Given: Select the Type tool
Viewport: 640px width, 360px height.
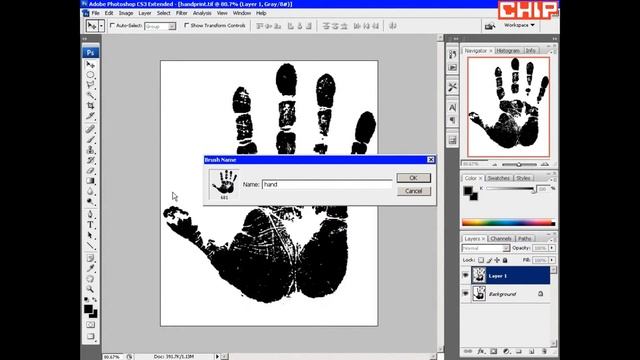Looking at the screenshot, I should click(x=90, y=224).
